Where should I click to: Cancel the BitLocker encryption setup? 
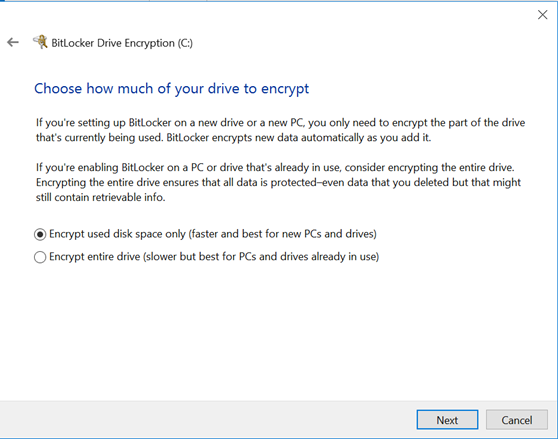517,420
